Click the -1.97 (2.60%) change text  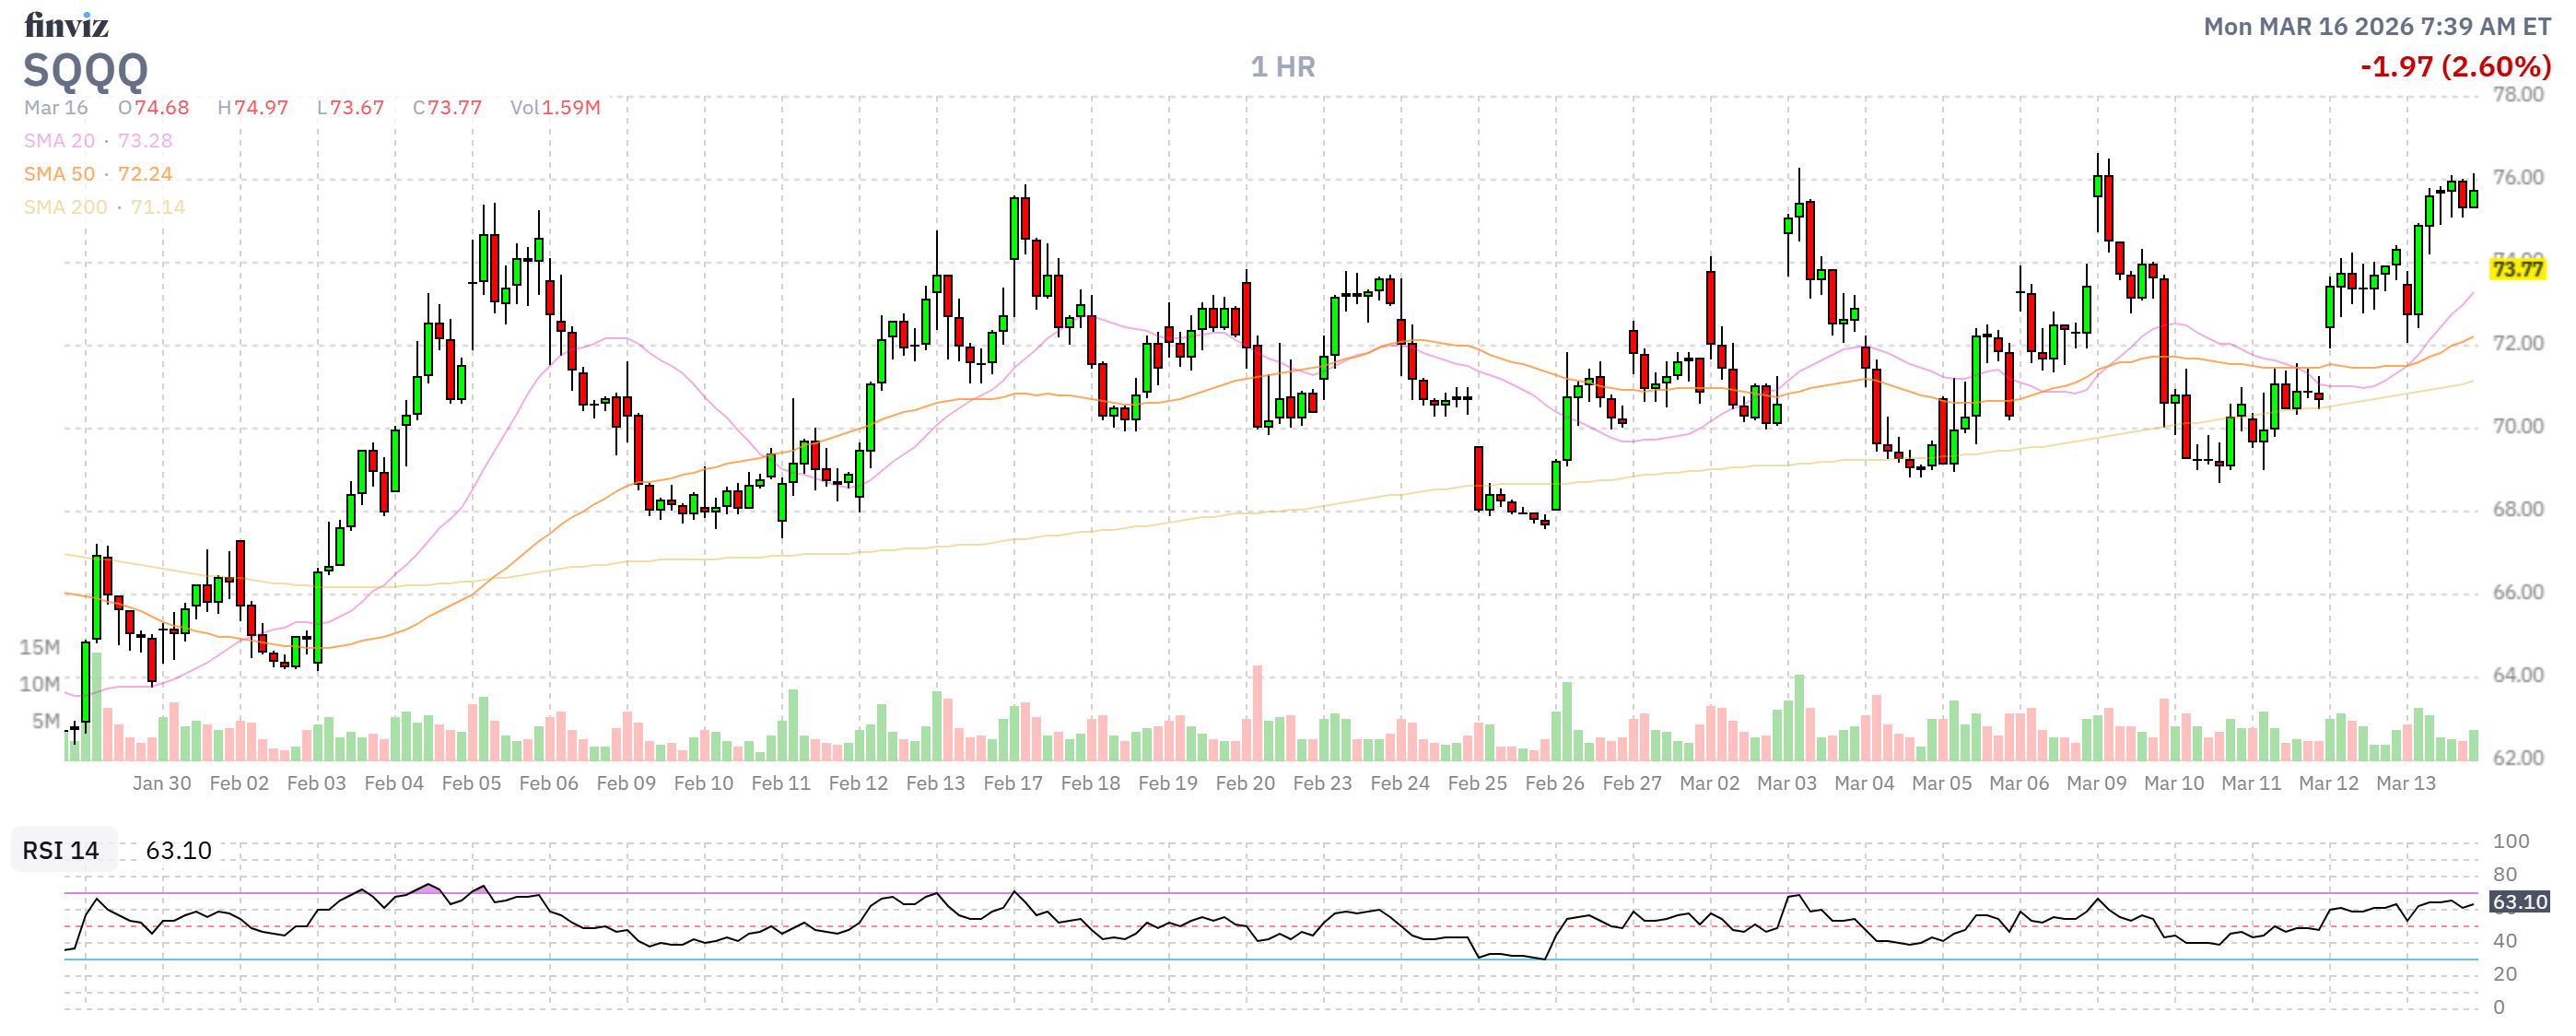coord(2454,67)
